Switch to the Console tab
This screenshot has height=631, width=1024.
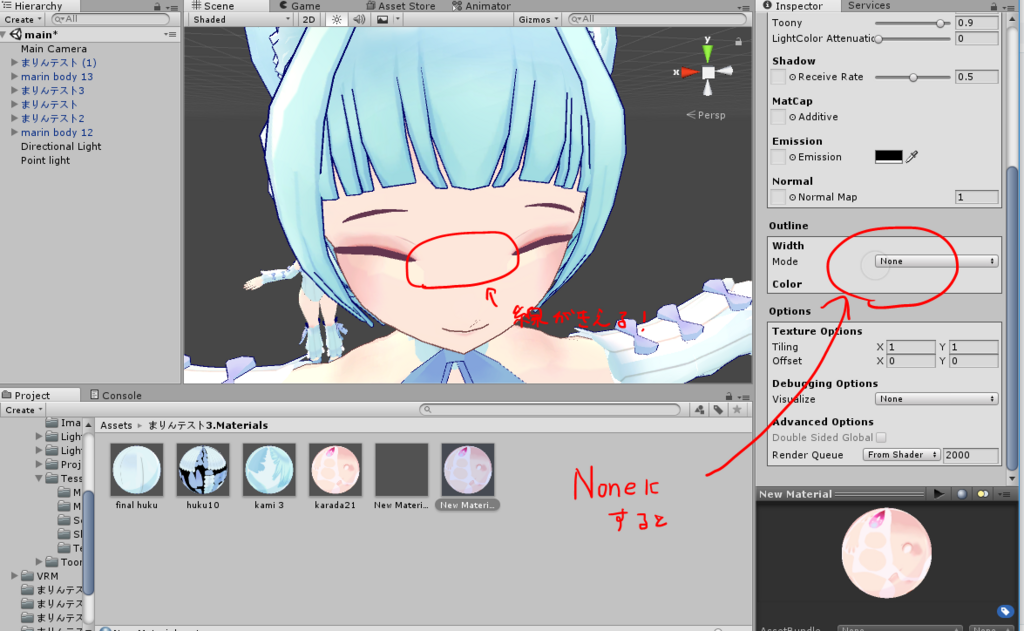coord(116,395)
